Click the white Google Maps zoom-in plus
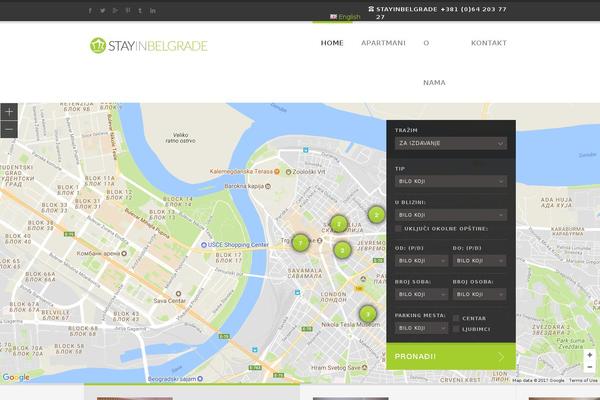This screenshot has width=600, height=400. click(590, 355)
